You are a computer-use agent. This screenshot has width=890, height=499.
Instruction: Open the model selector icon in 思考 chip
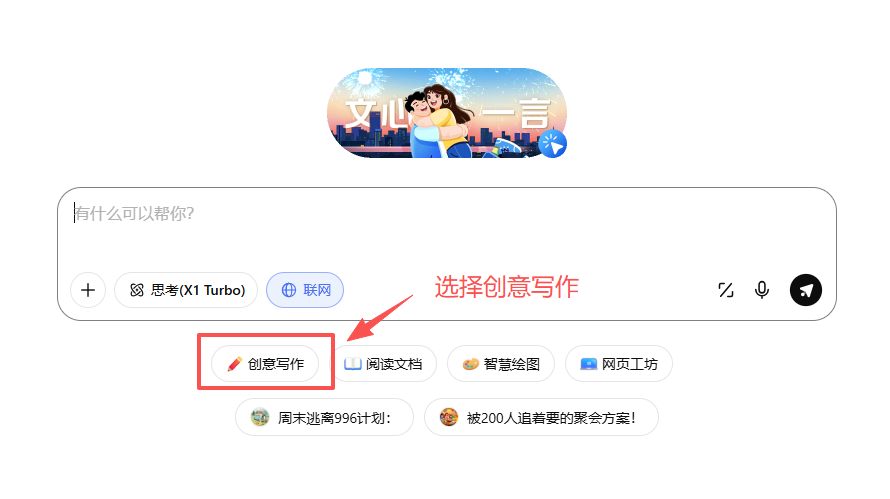[x=137, y=290]
